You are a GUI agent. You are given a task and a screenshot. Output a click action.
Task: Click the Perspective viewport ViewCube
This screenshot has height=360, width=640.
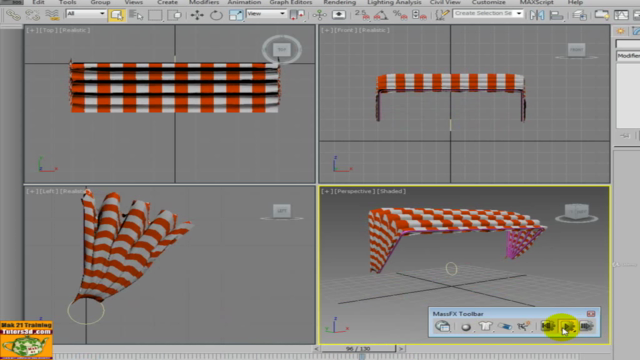pyautogui.click(x=576, y=211)
